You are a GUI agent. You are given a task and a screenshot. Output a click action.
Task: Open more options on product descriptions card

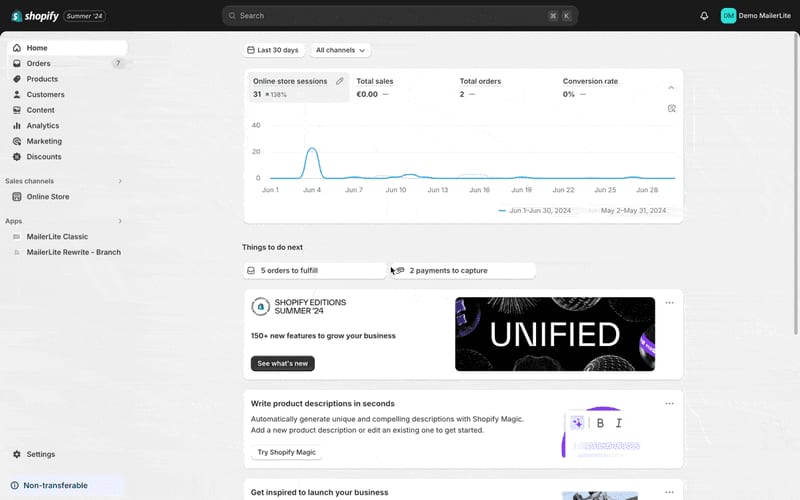click(669, 404)
